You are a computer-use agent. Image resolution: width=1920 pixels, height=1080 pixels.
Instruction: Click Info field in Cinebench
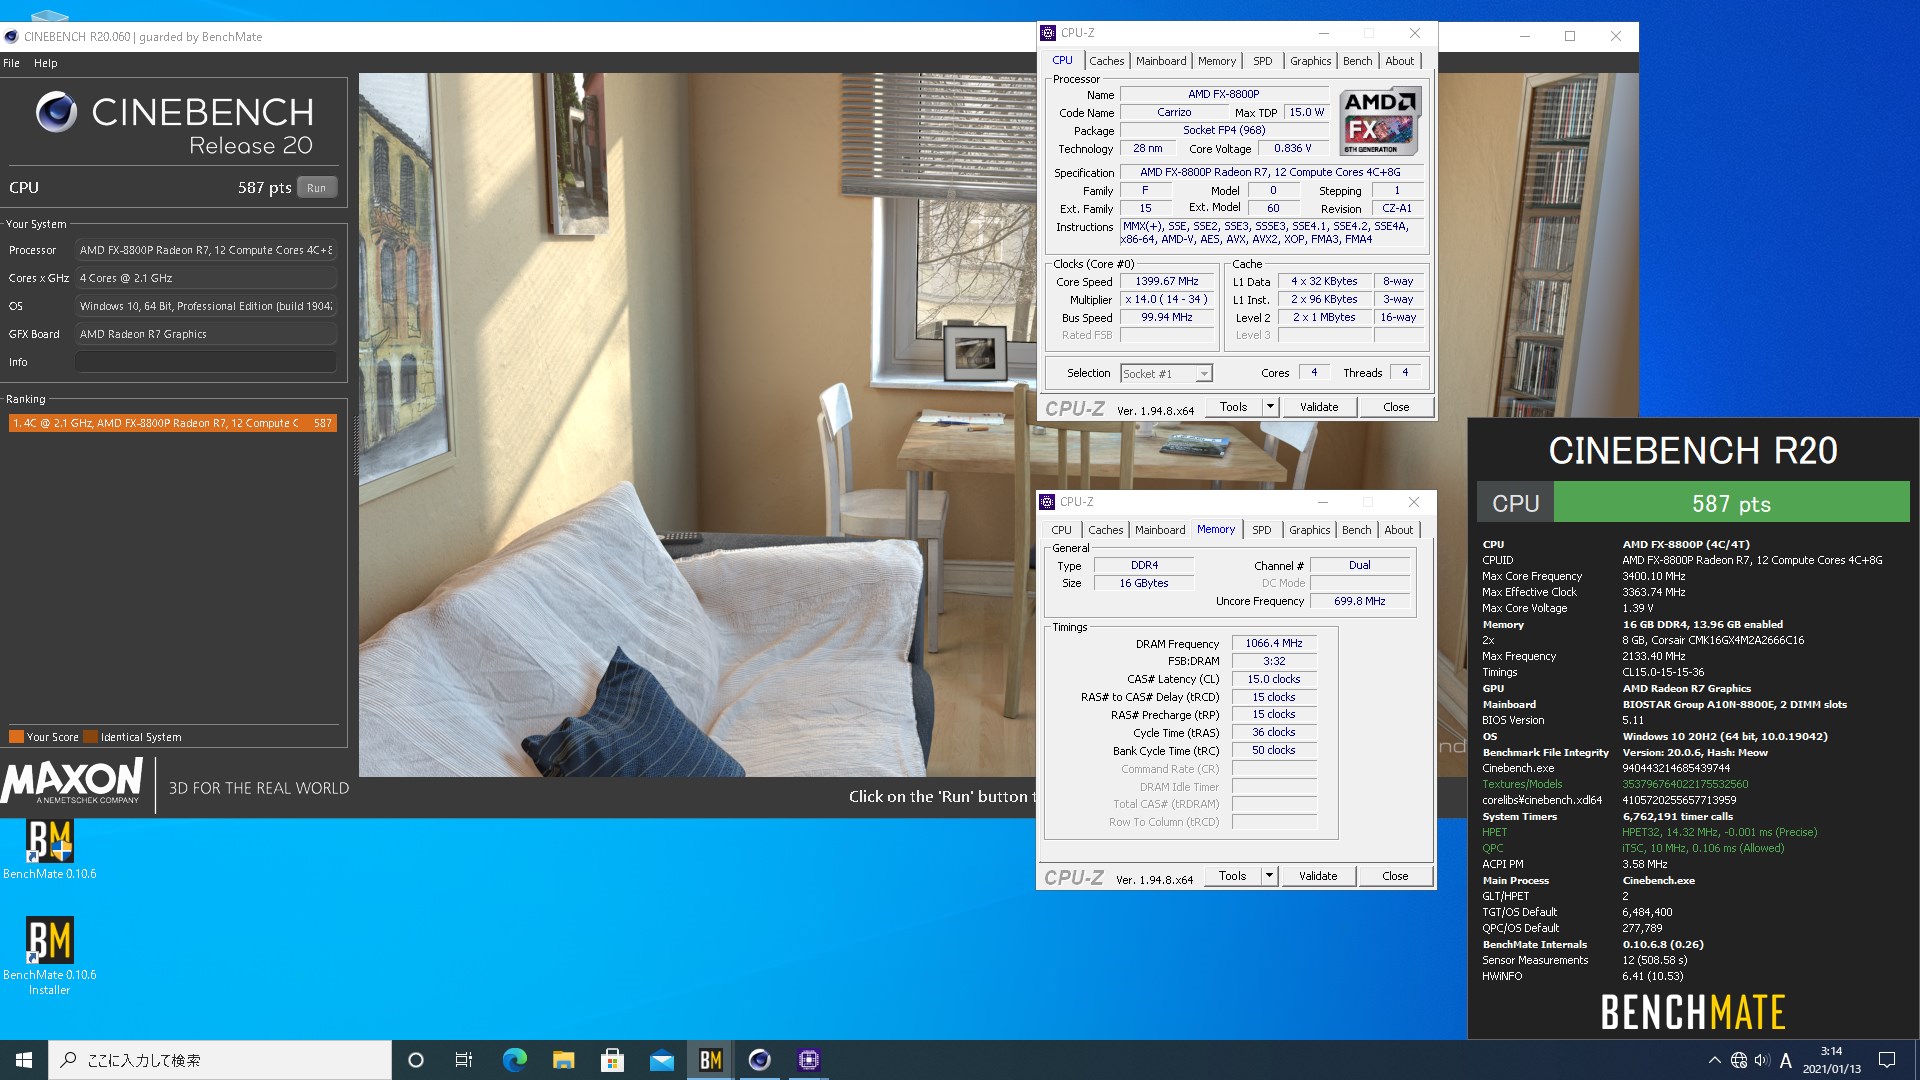[x=206, y=362]
